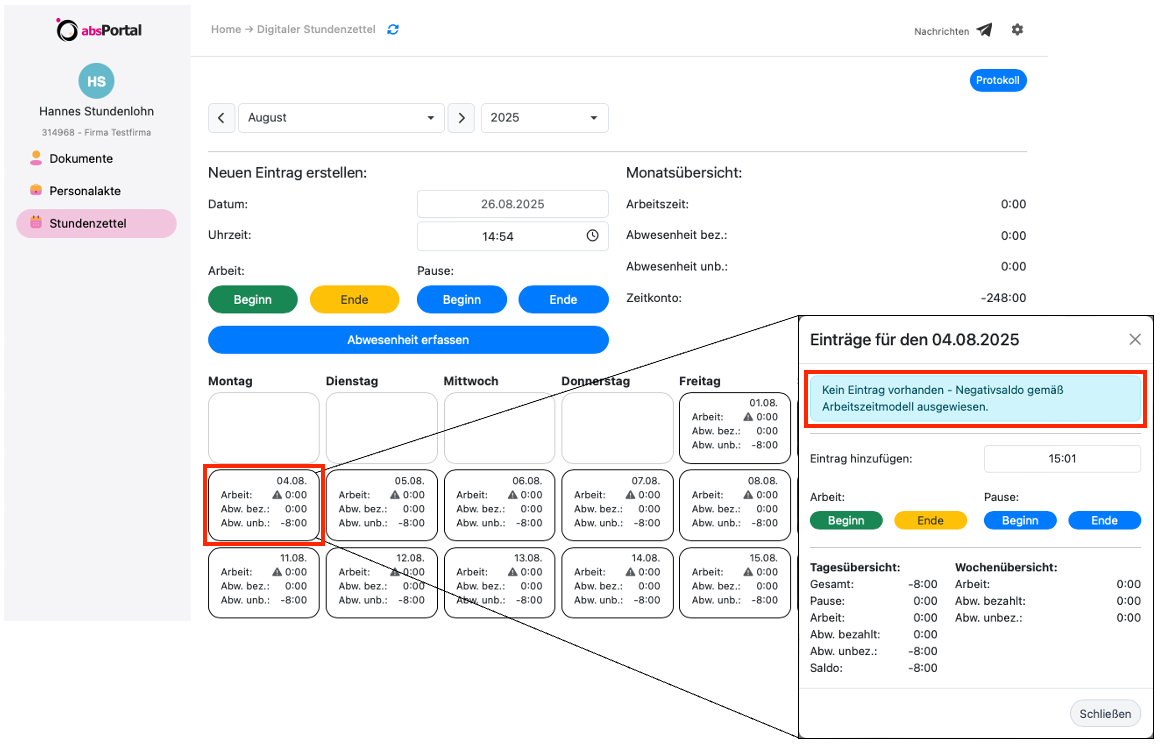
Task: Open the 05.08. day card
Action: (382, 505)
